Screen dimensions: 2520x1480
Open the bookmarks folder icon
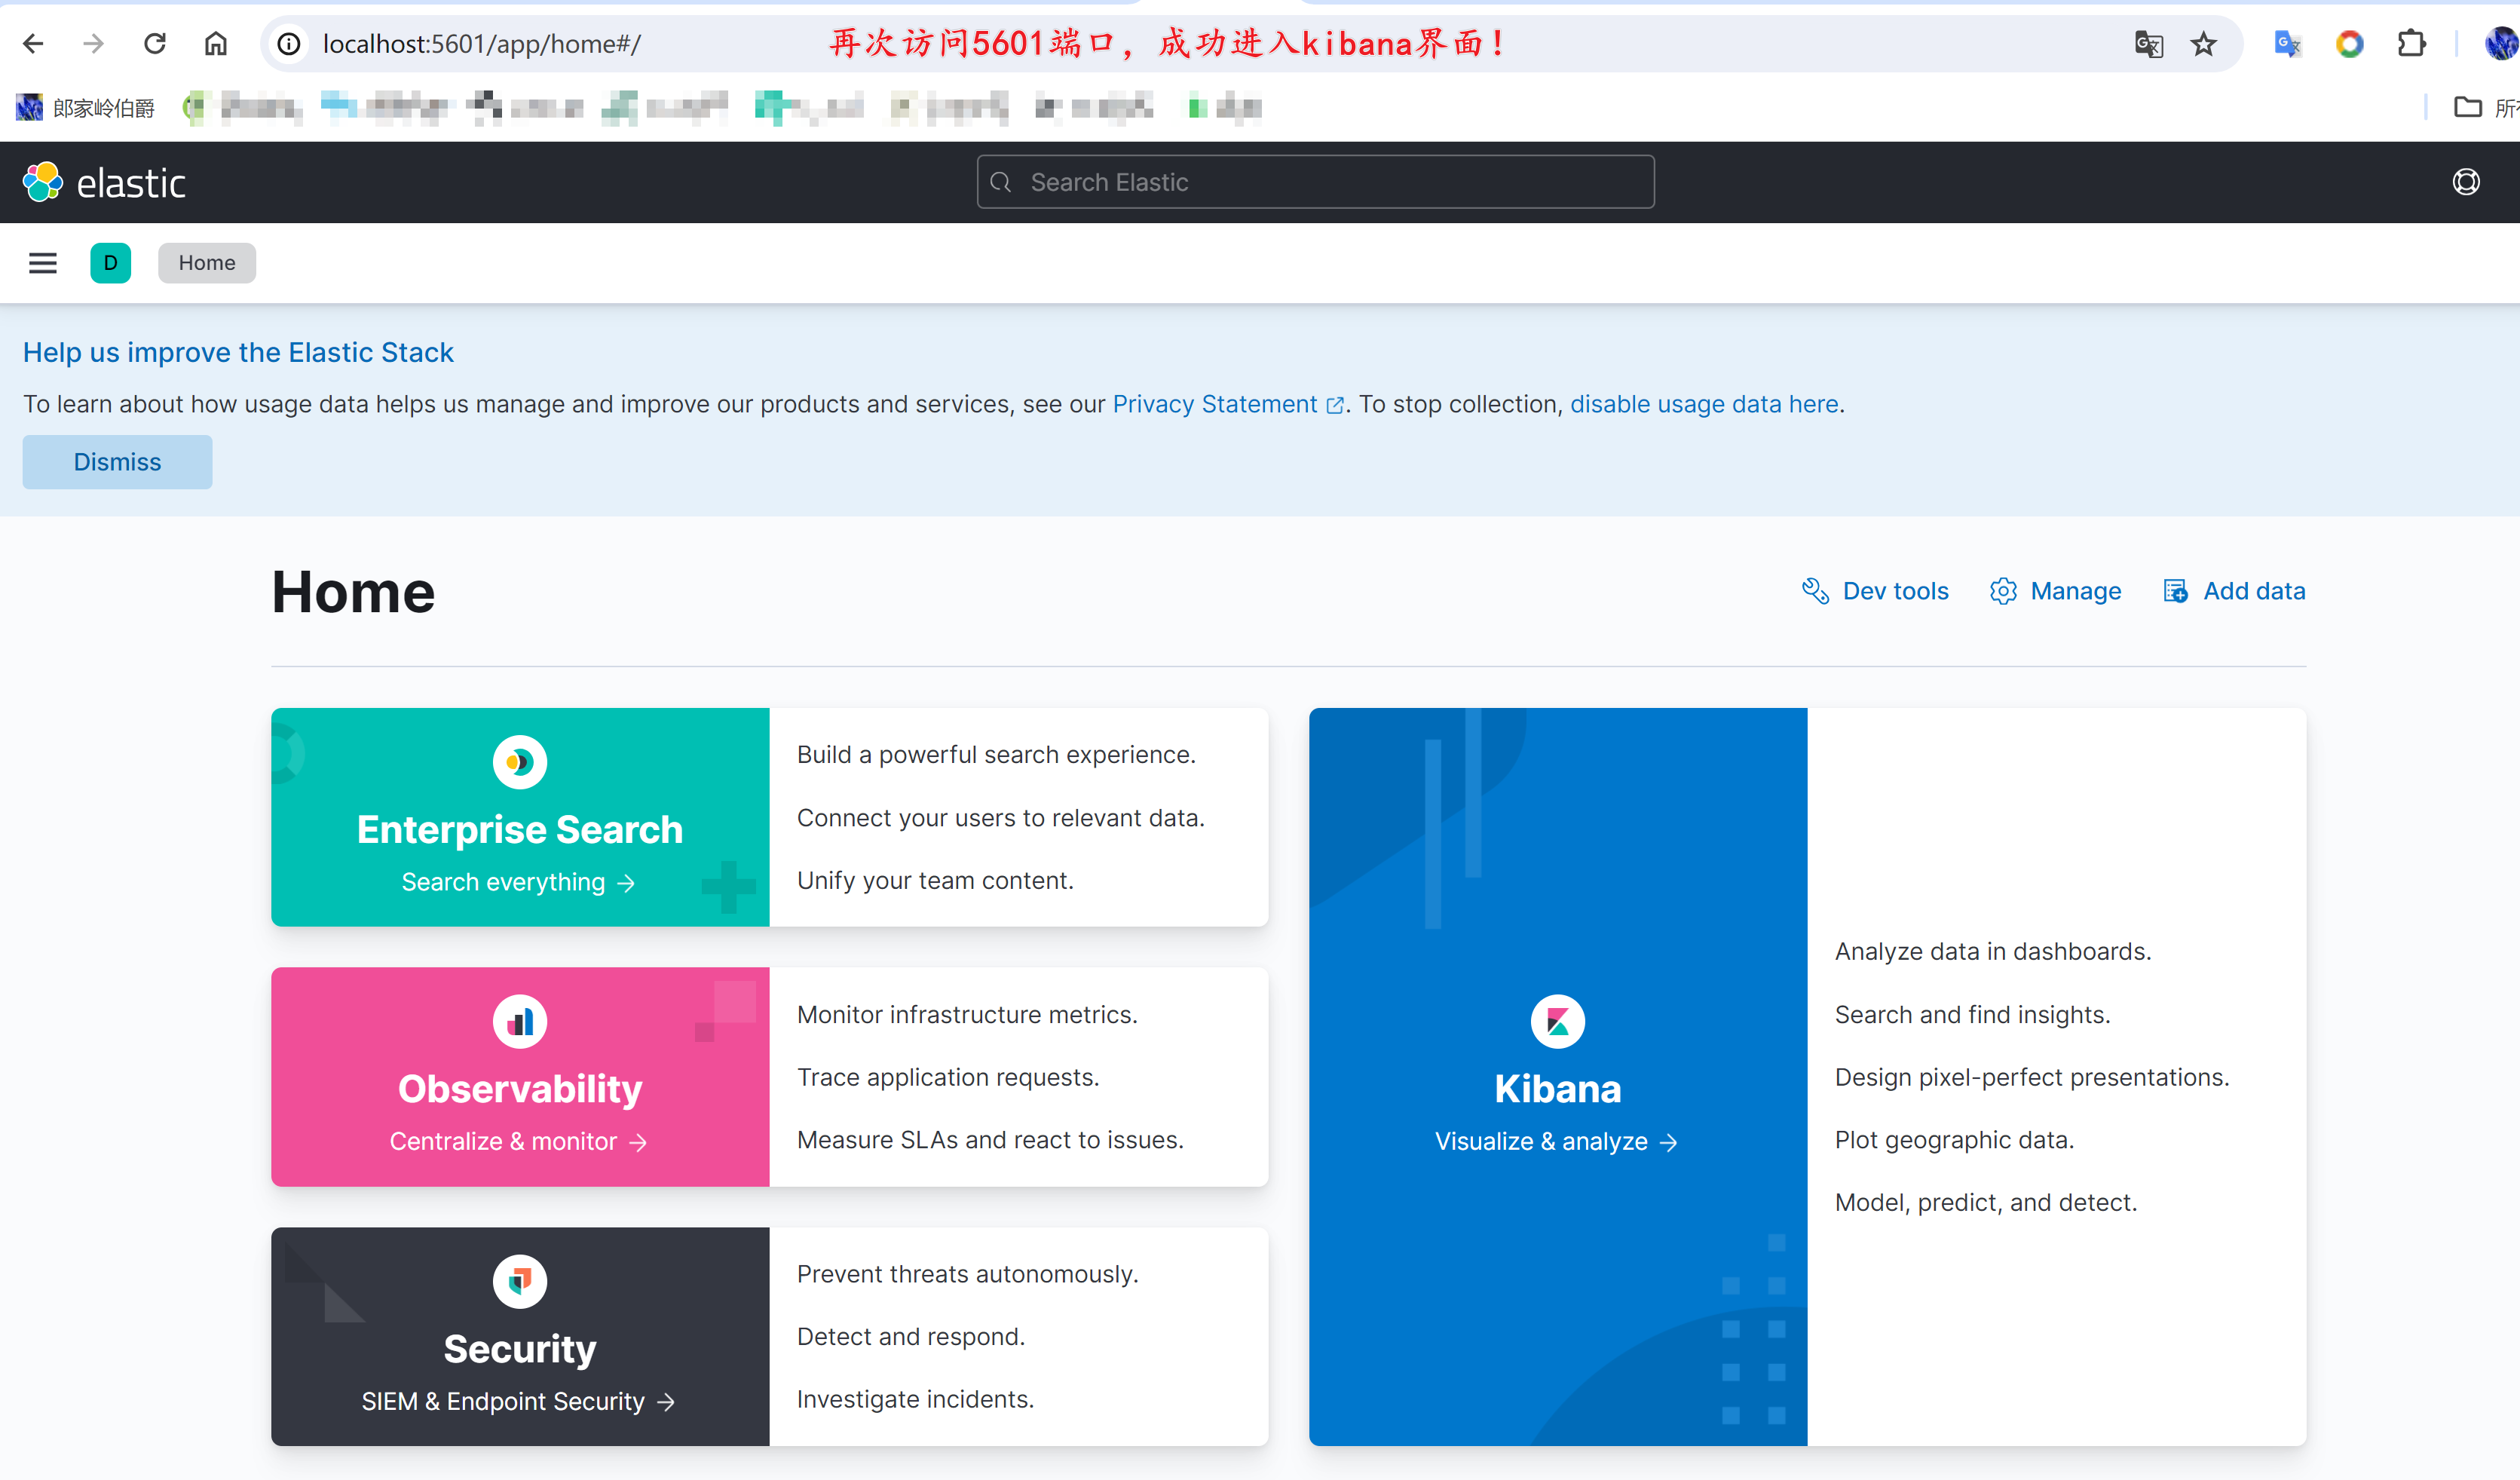(2468, 106)
